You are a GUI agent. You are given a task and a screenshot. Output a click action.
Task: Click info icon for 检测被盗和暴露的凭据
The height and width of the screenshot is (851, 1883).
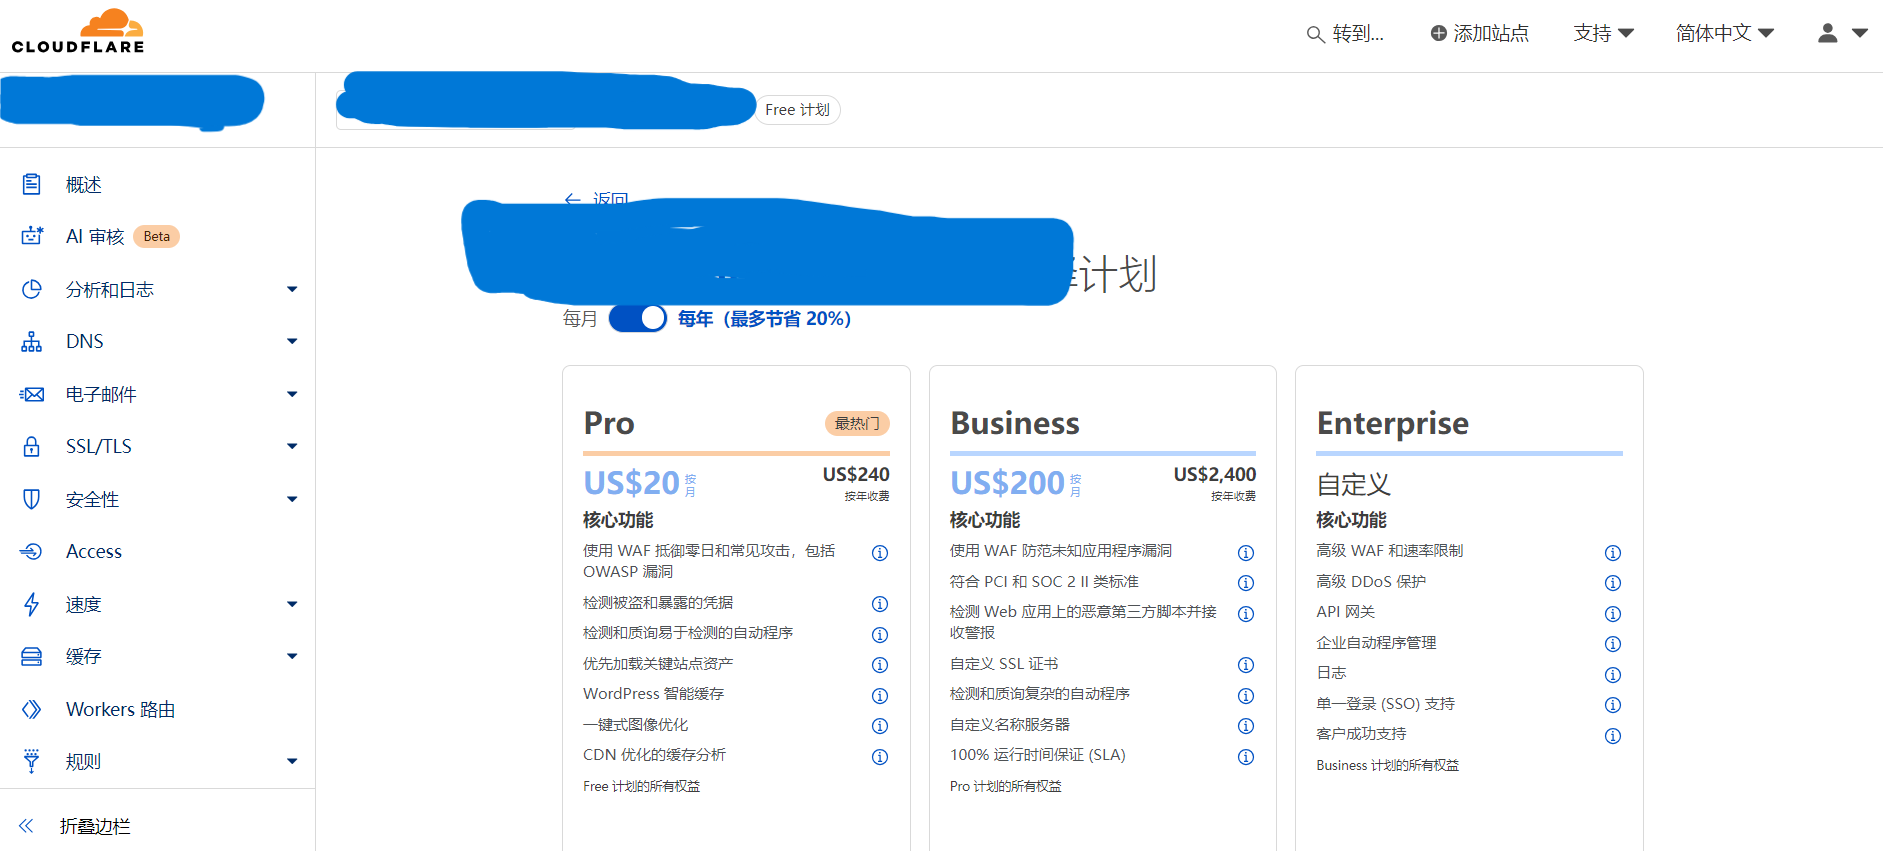click(x=880, y=604)
